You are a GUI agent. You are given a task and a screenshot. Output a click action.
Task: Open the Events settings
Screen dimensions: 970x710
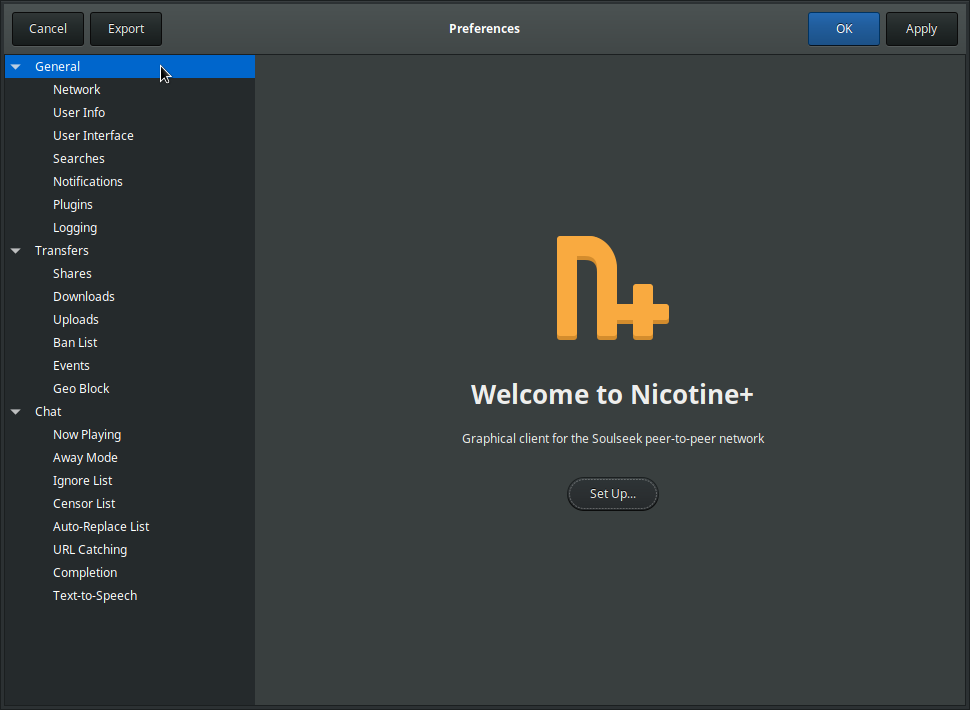(130, 366)
